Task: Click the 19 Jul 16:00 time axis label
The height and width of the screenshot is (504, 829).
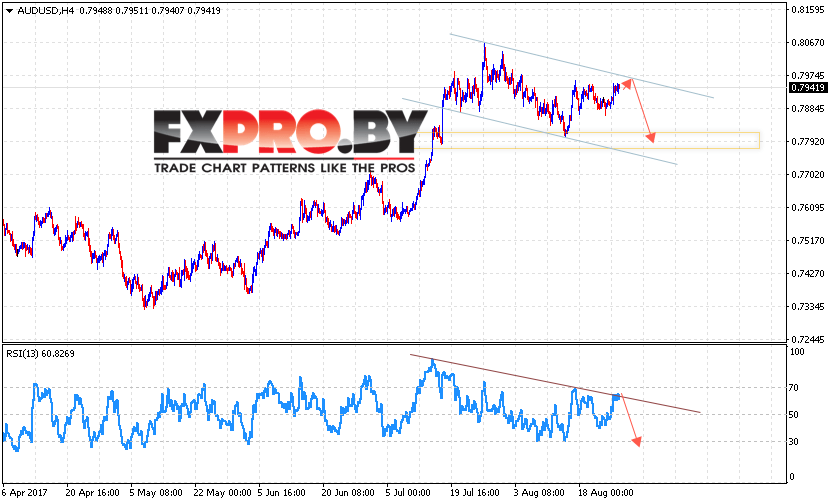Action: (475, 493)
